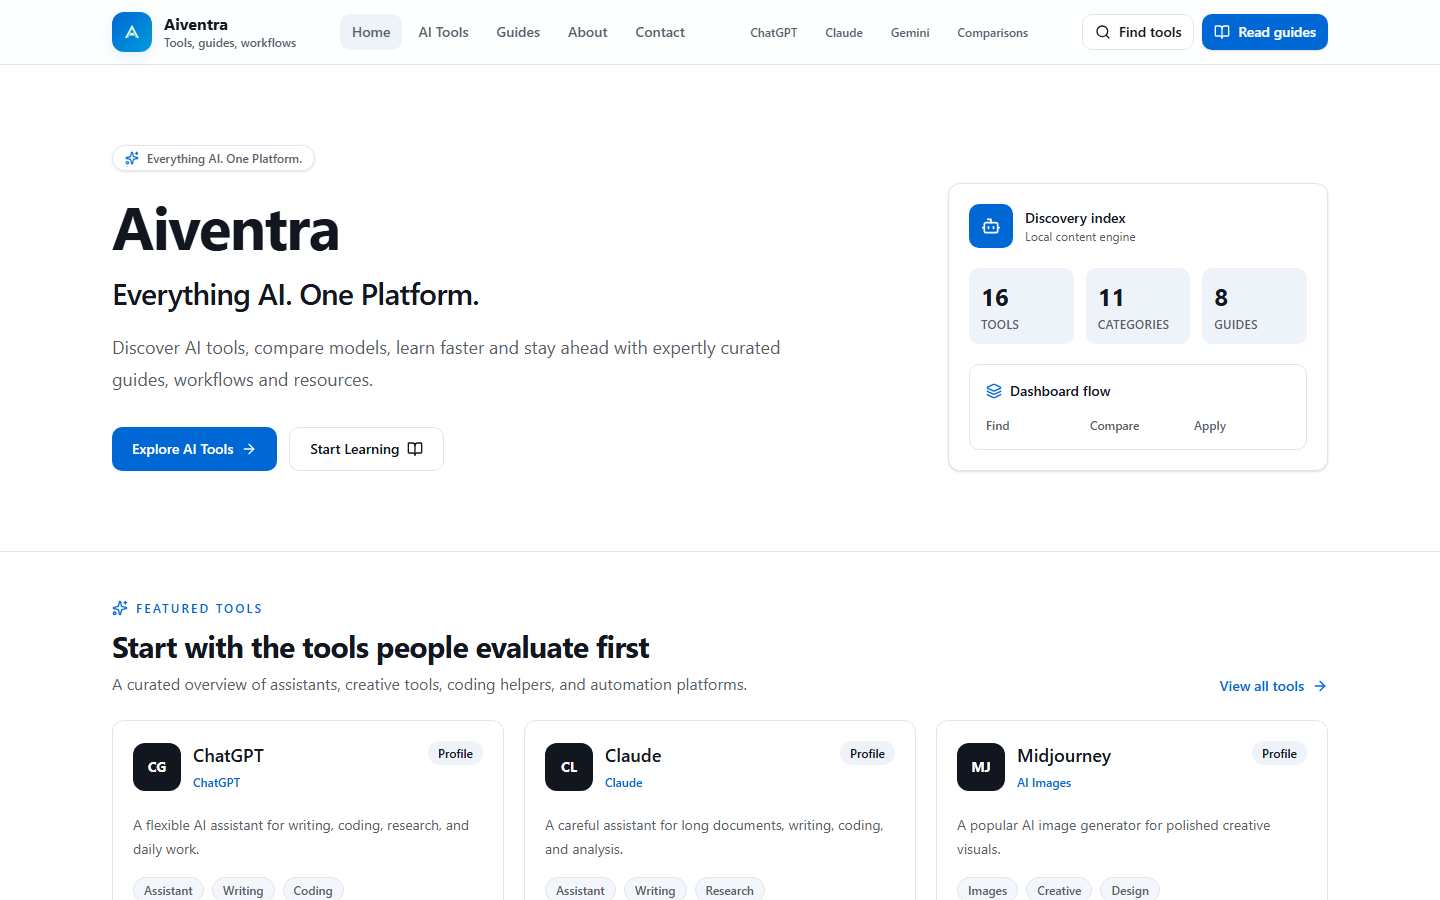The image size is (1440, 900).
Task: Click the Read guides button
Action: coord(1265,32)
